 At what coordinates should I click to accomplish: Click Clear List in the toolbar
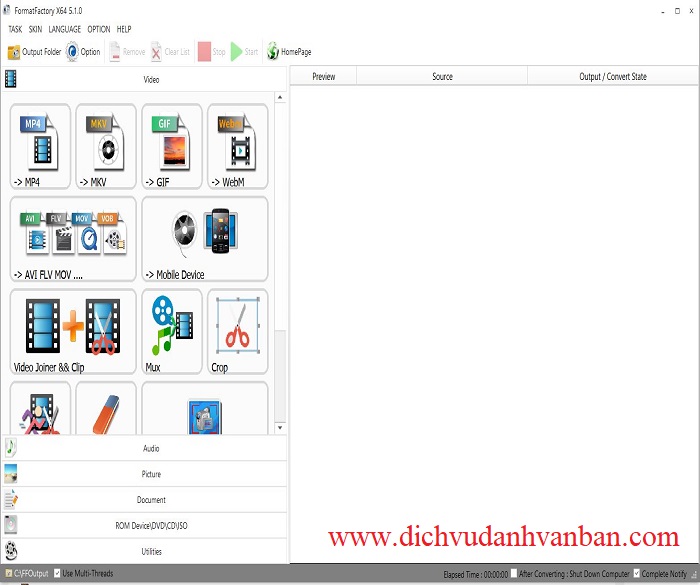(x=170, y=52)
